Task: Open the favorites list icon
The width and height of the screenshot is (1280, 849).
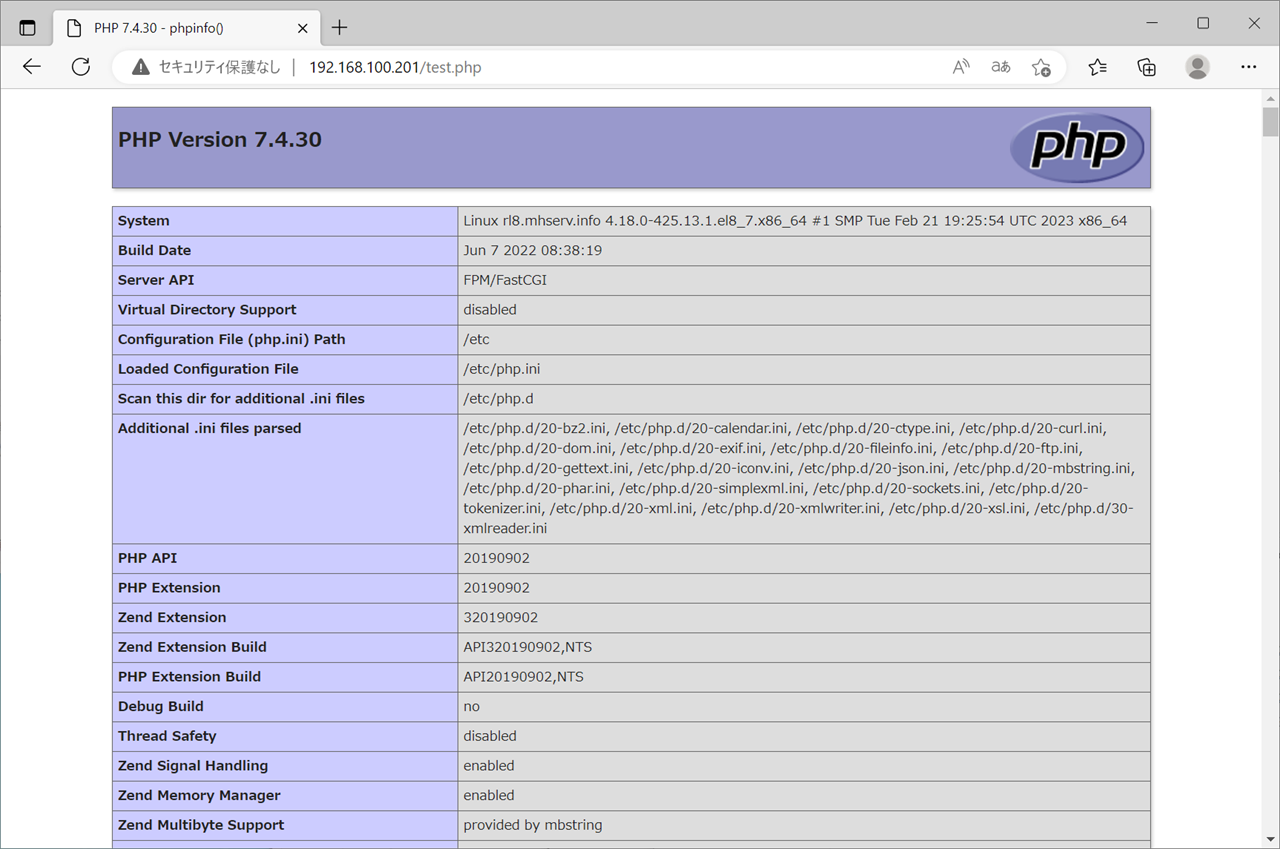Action: 1097,66
